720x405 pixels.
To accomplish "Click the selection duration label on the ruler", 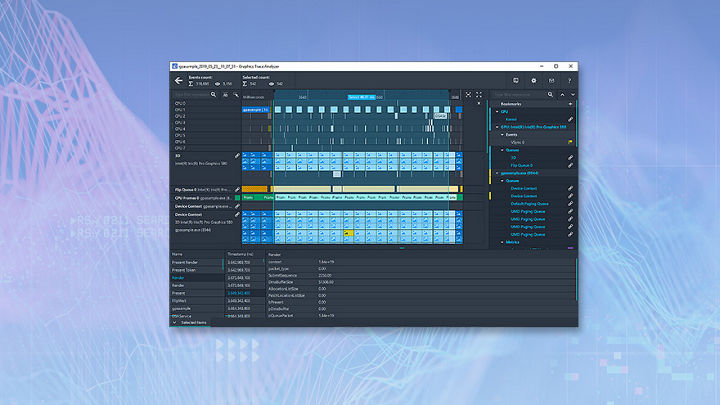I will [x=361, y=97].
